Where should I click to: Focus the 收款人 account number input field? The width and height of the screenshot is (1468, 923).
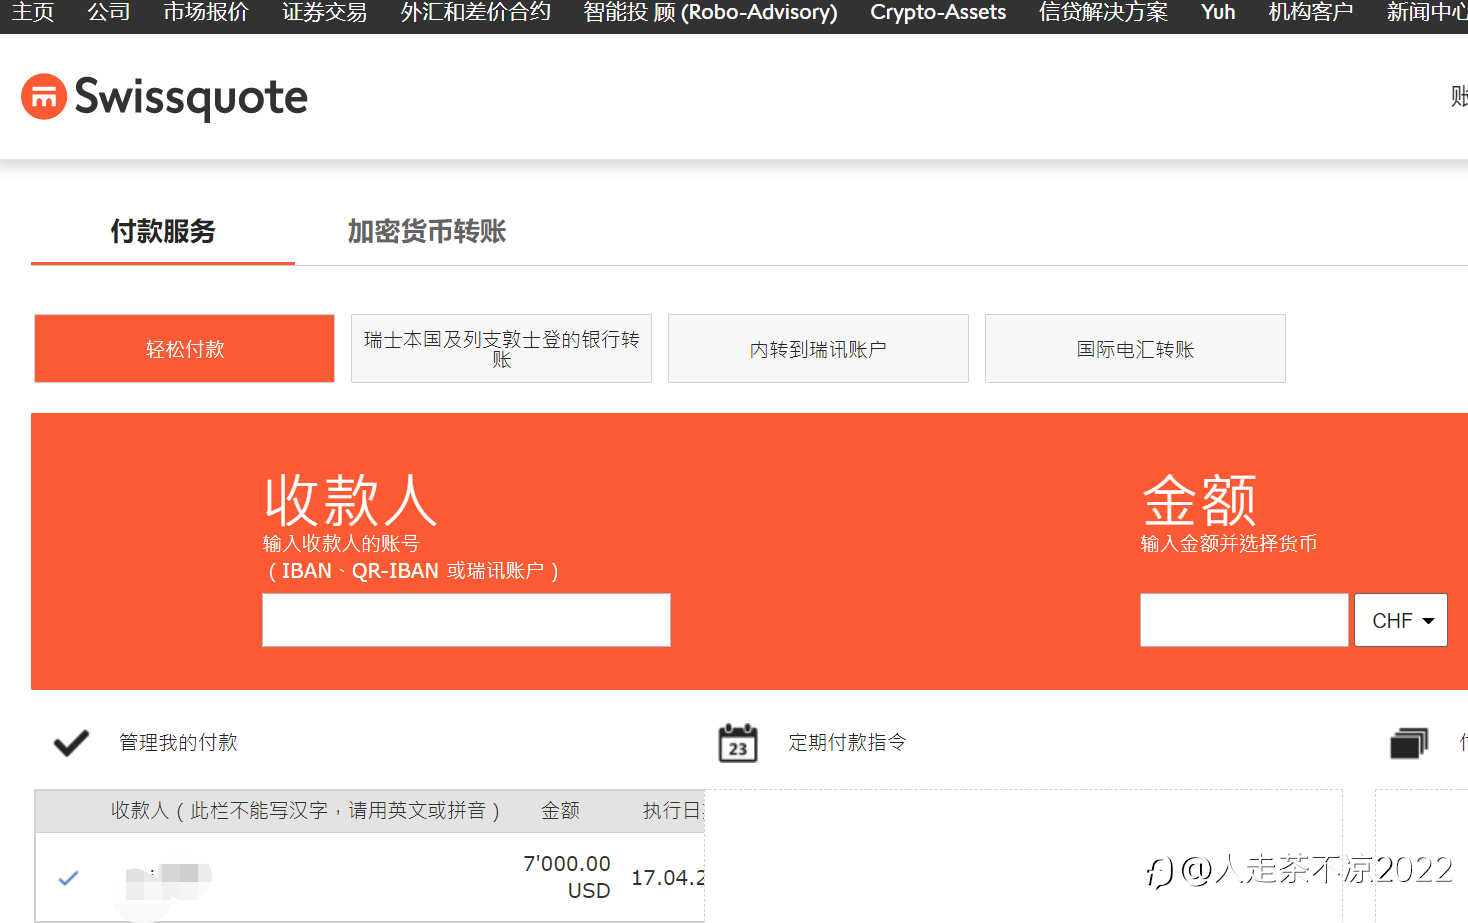point(466,620)
